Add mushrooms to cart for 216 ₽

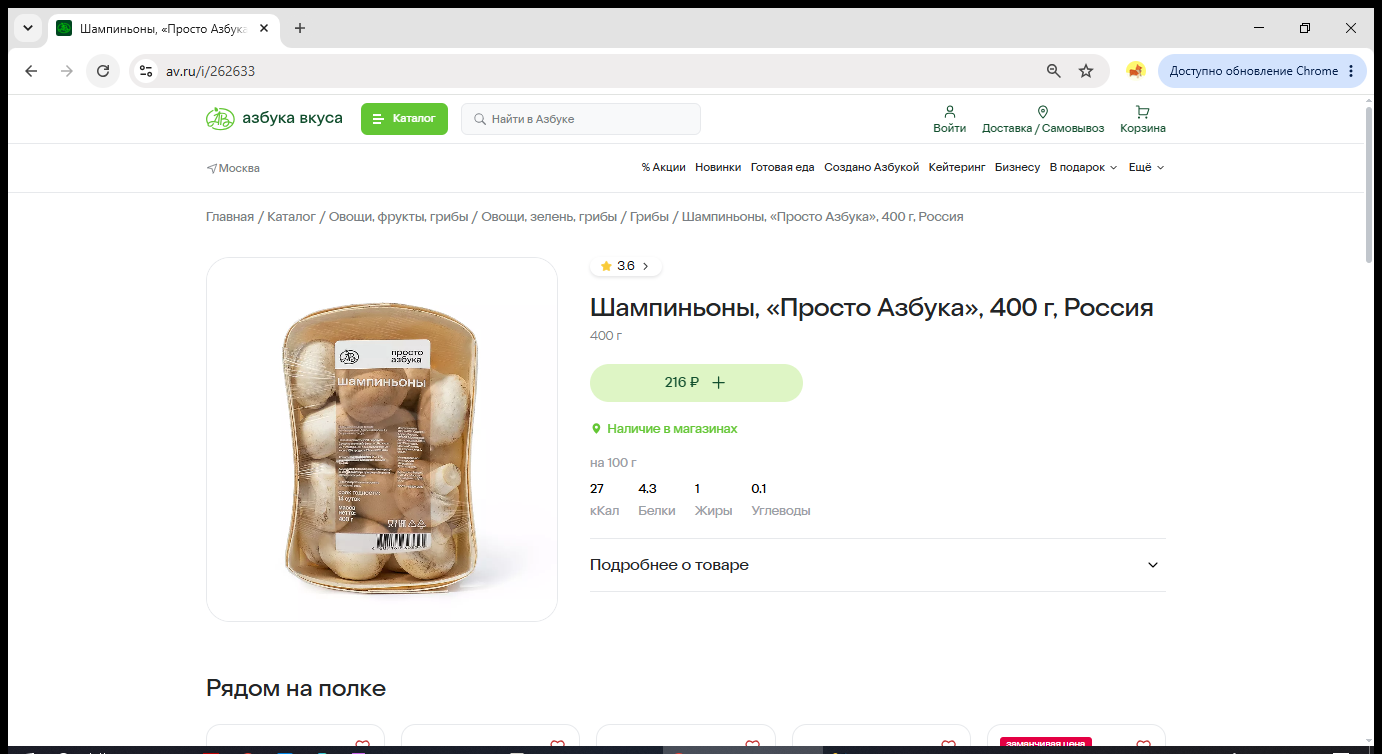(x=696, y=383)
